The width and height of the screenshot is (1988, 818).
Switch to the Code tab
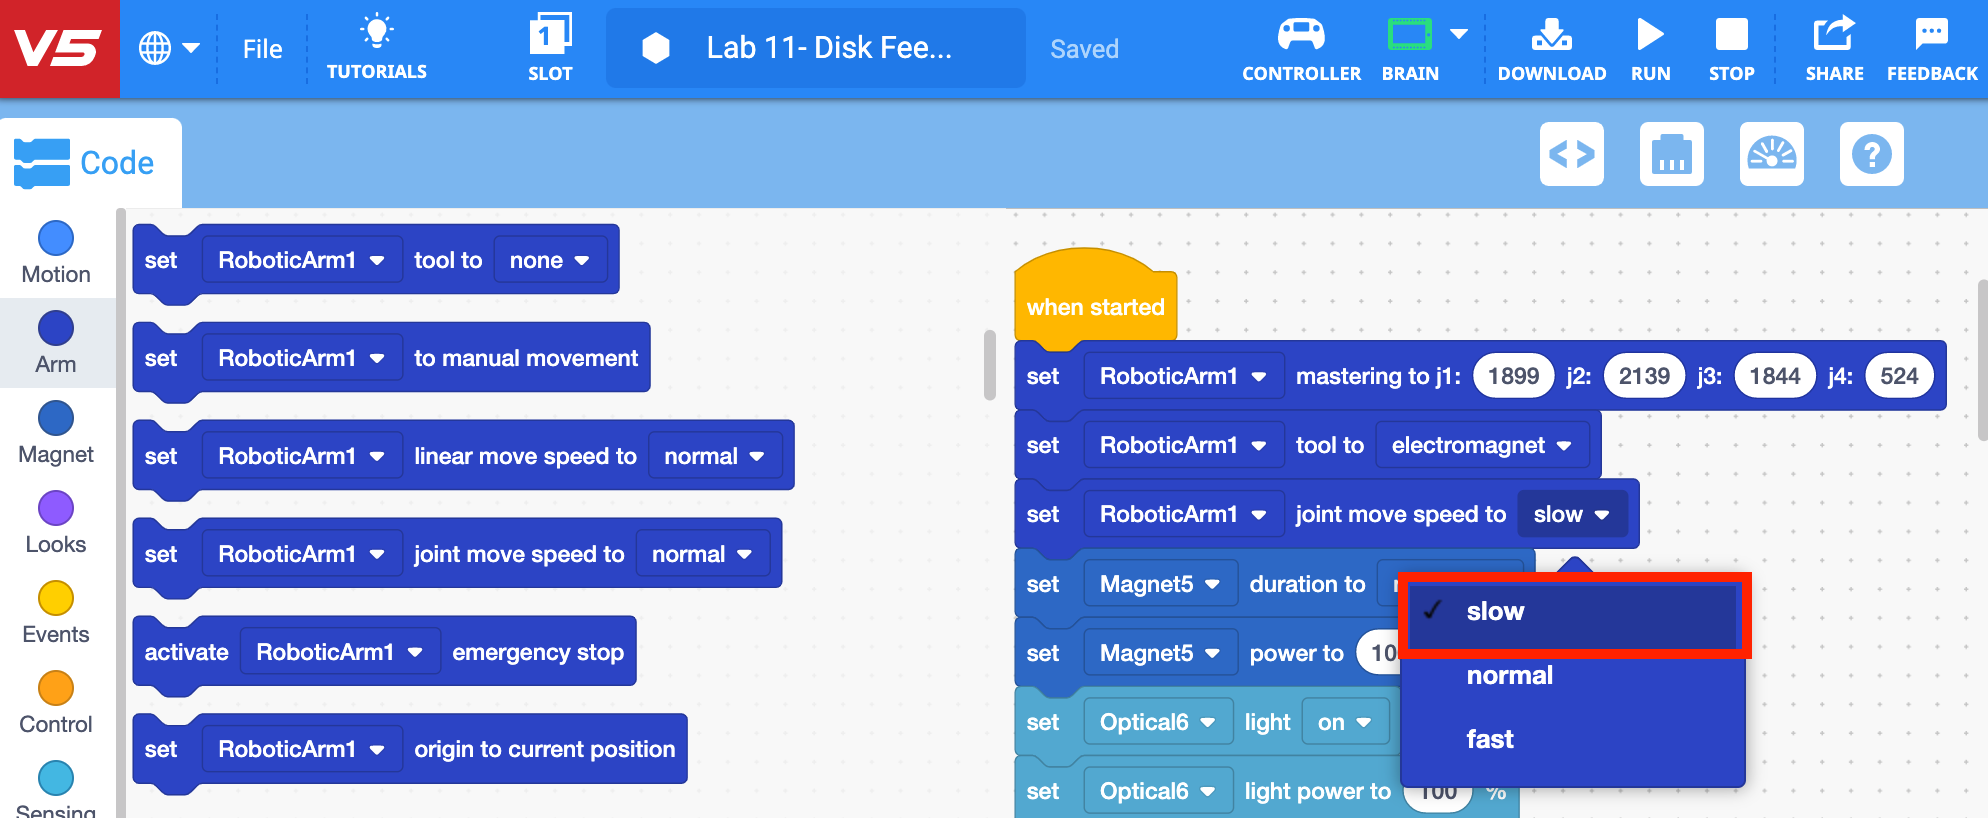pos(90,163)
